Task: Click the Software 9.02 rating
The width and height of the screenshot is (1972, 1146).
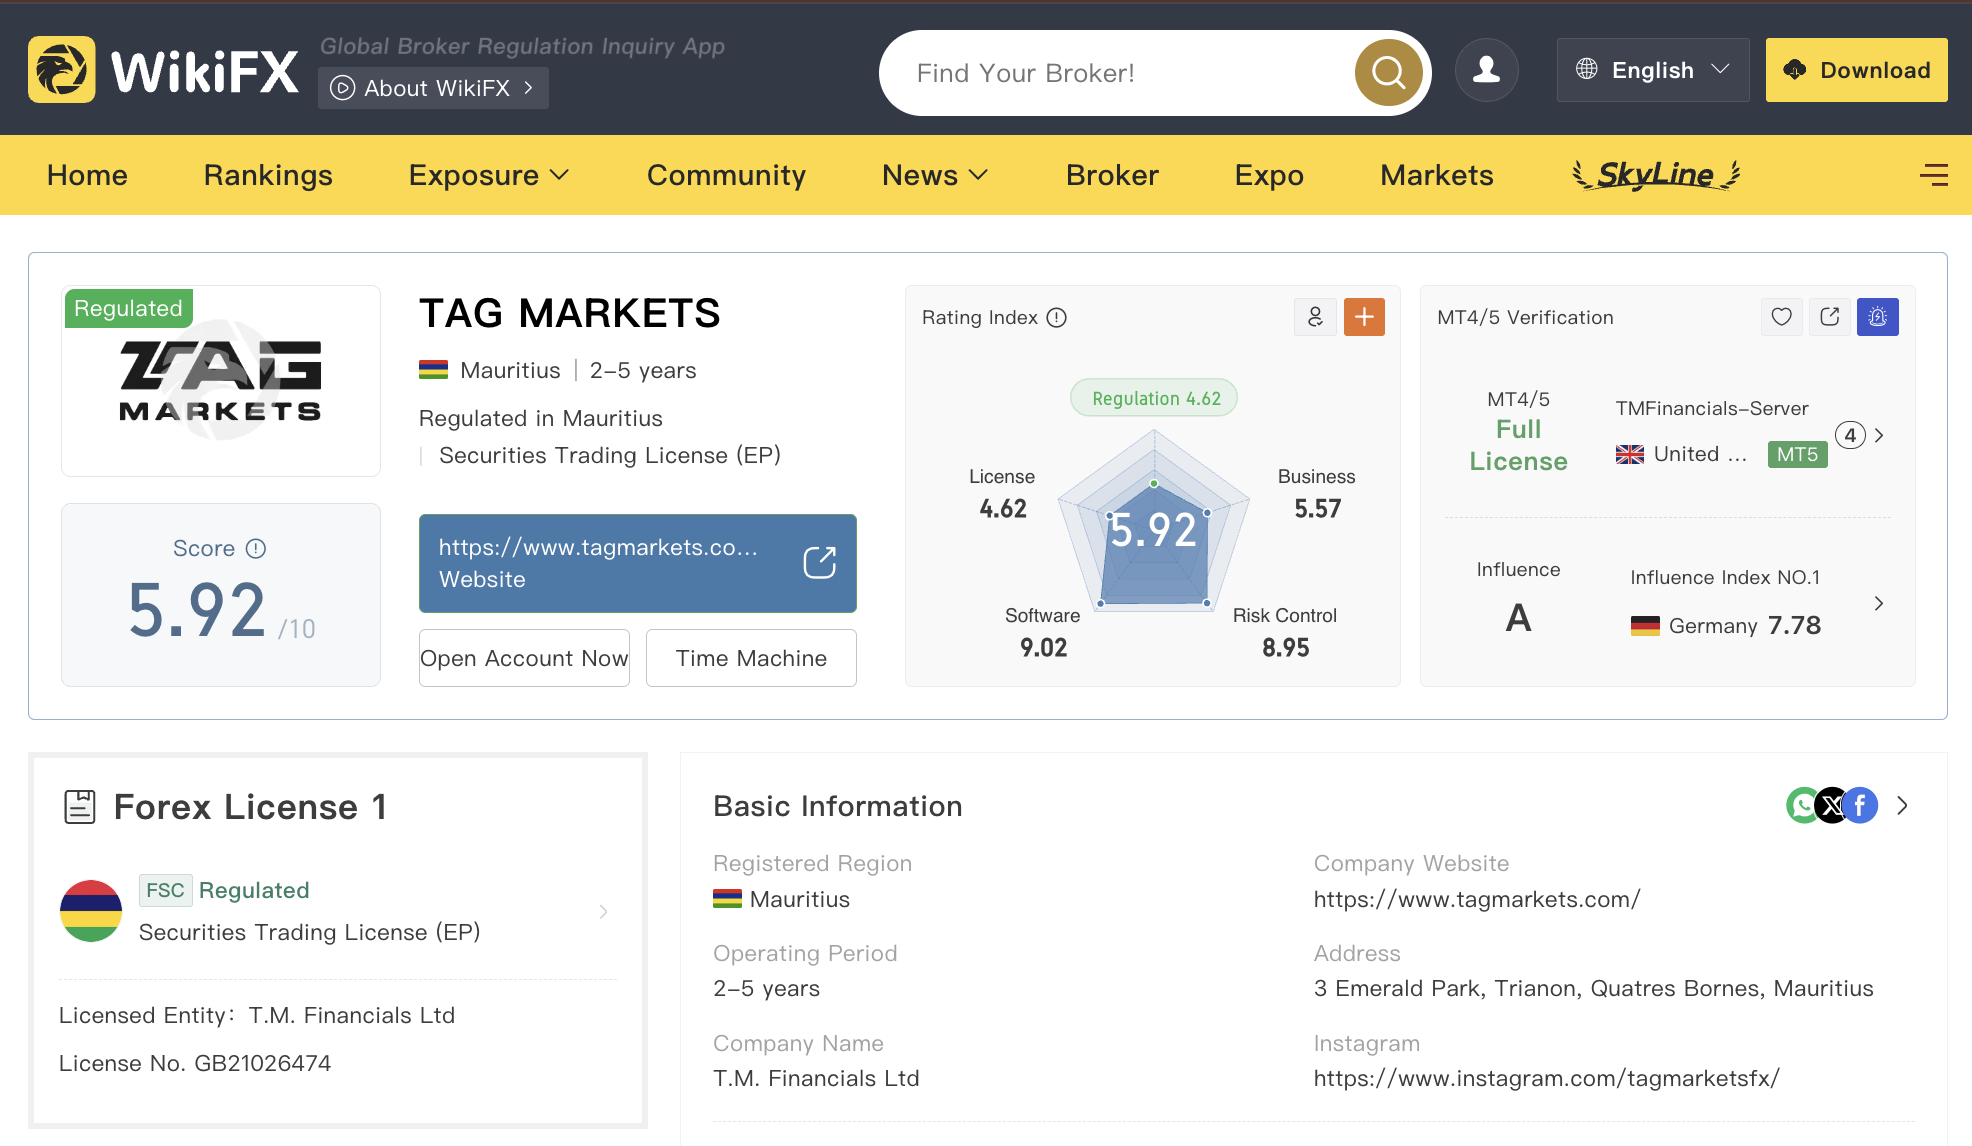Action: (1043, 632)
